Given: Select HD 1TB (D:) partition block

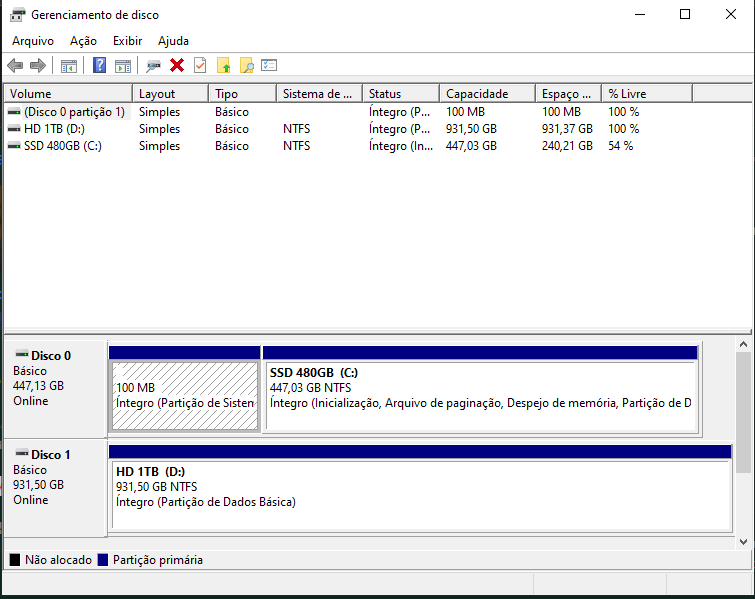Looking at the screenshot, I should 420,488.
